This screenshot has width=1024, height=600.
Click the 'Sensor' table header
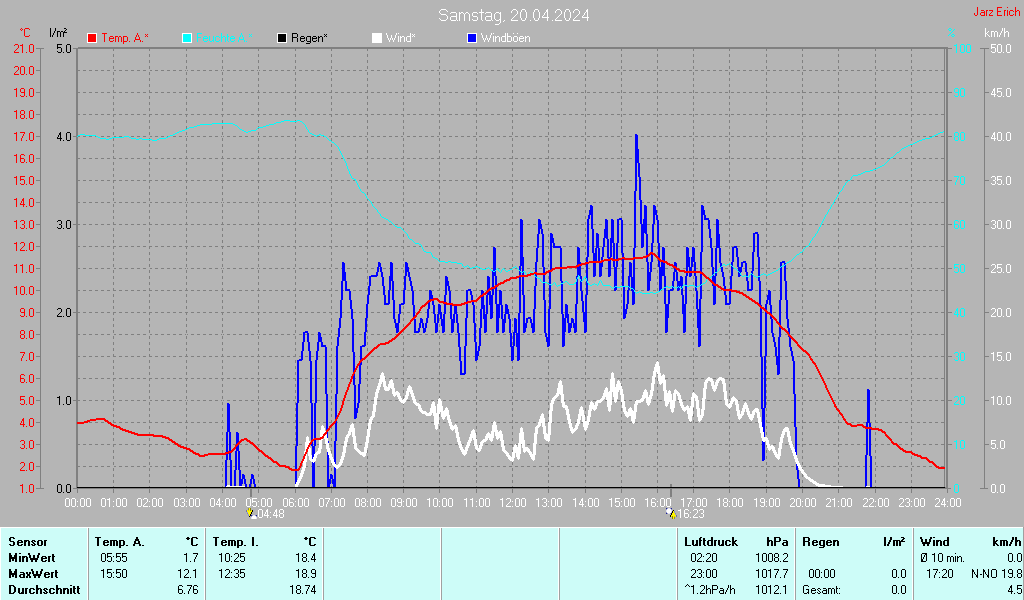[x=28, y=542]
